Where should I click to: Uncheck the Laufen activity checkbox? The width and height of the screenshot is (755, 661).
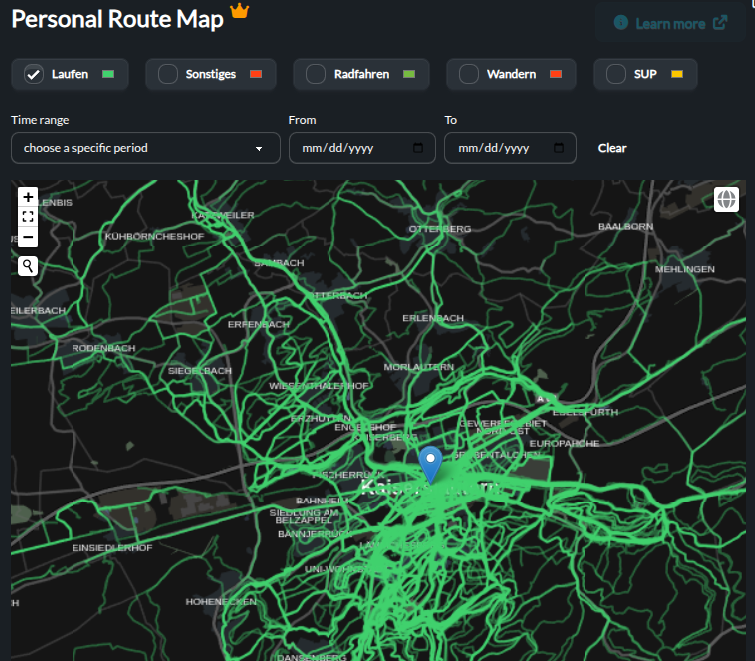[34, 74]
